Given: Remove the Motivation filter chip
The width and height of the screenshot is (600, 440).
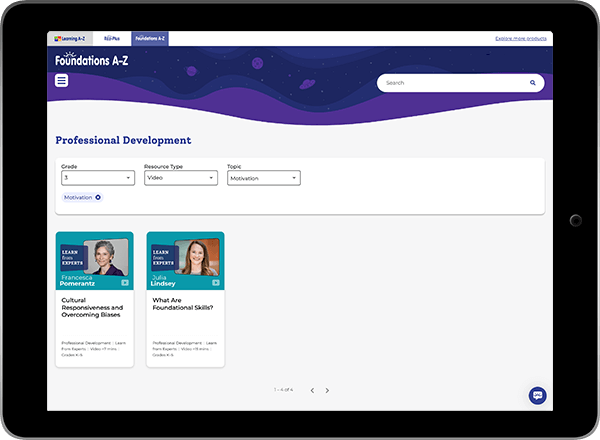Looking at the screenshot, I should point(98,197).
